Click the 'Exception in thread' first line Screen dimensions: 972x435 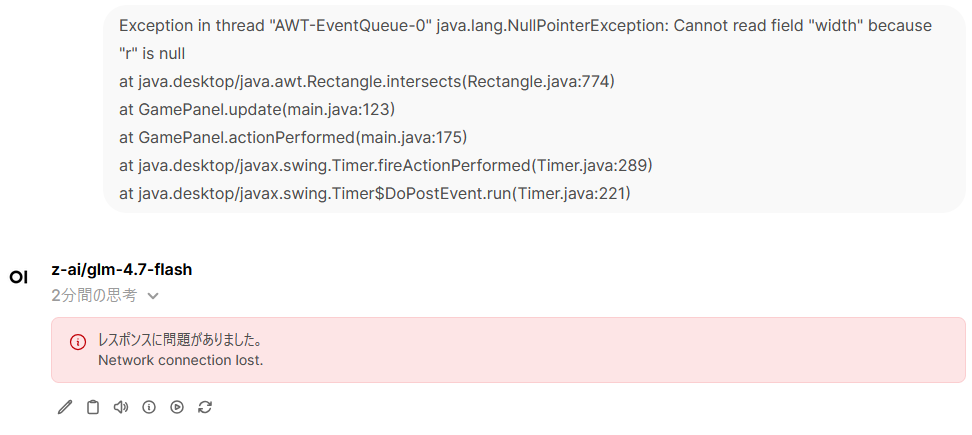[x=526, y=25]
